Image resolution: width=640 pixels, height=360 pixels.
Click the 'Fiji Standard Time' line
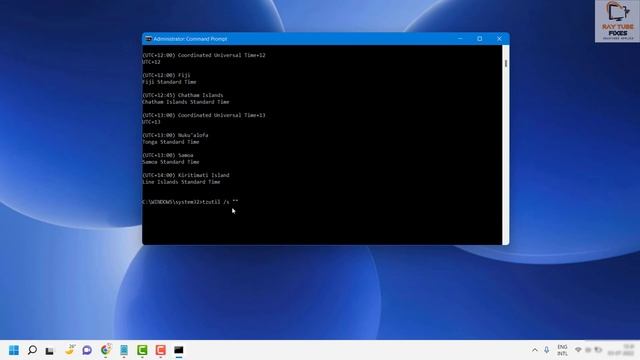click(x=169, y=82)
